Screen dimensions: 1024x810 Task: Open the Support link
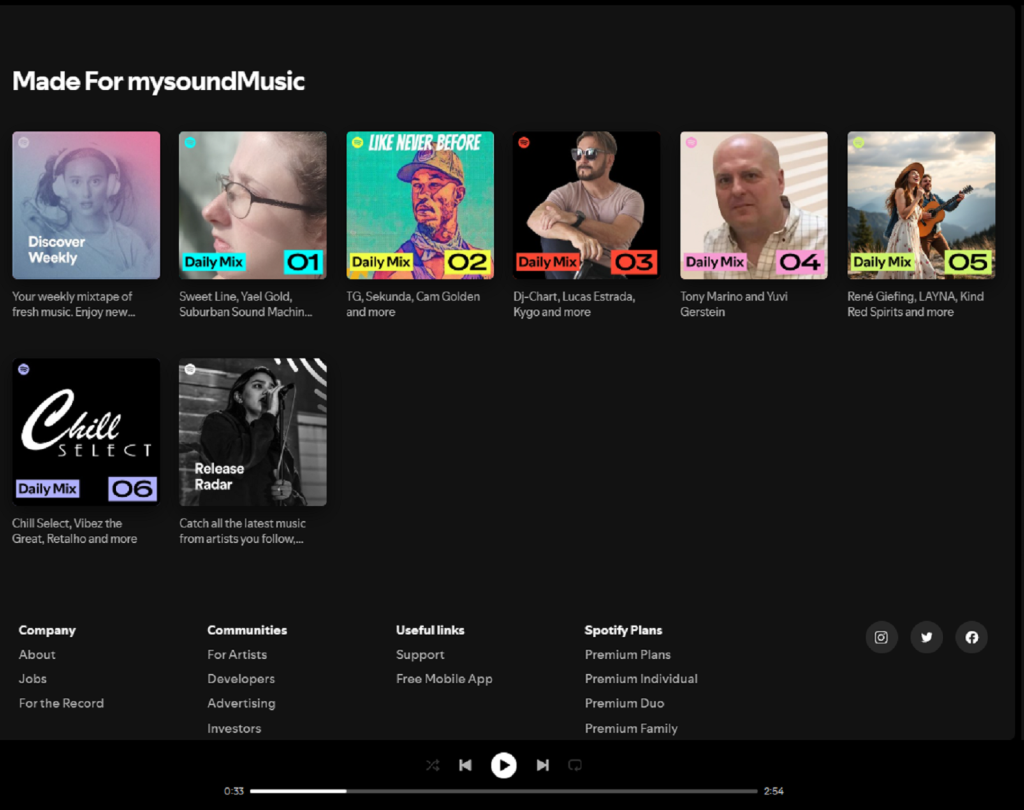point(420,655)
